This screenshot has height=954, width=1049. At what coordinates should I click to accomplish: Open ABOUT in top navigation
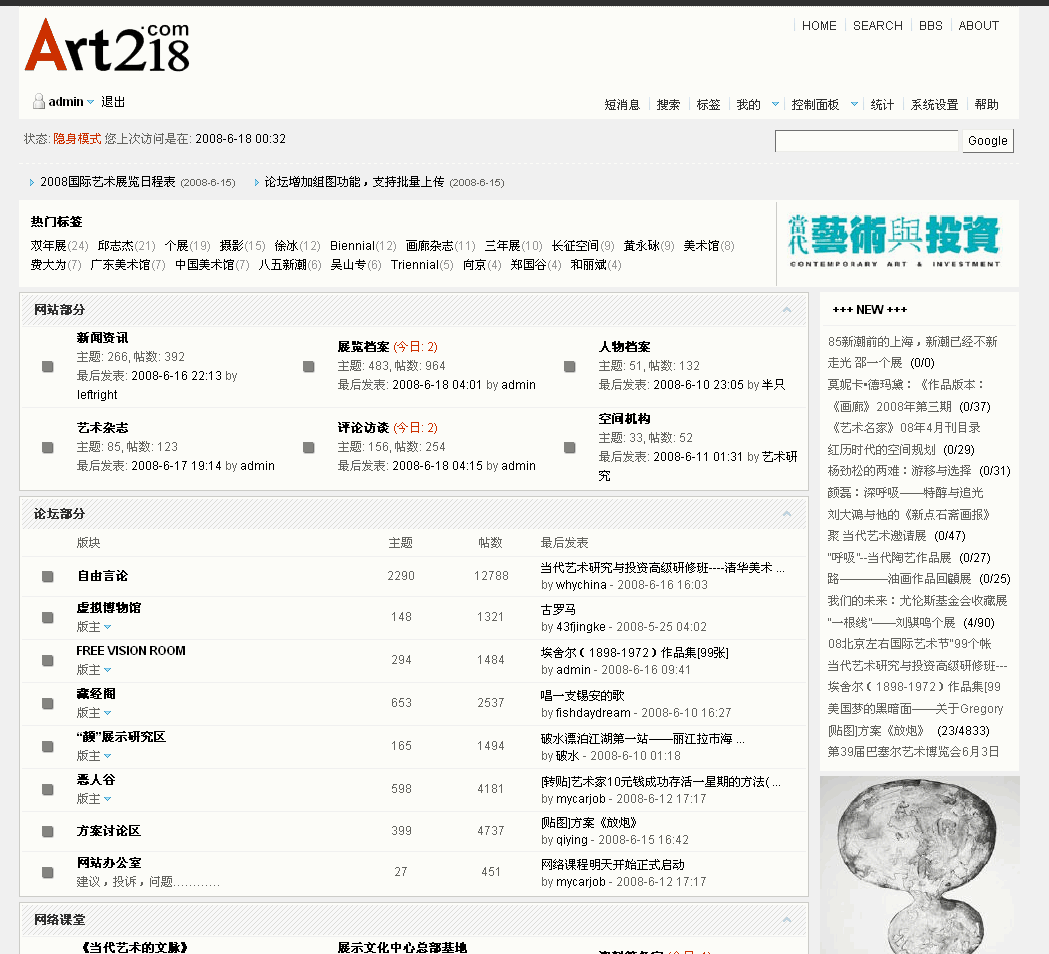coord(979,25)
